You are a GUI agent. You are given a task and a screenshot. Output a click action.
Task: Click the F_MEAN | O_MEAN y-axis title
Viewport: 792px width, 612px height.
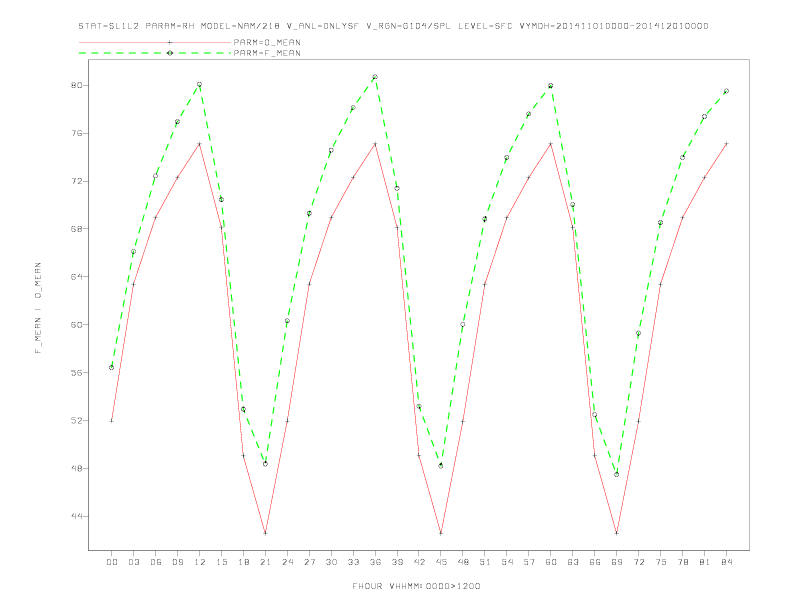[x=38, y=308]
